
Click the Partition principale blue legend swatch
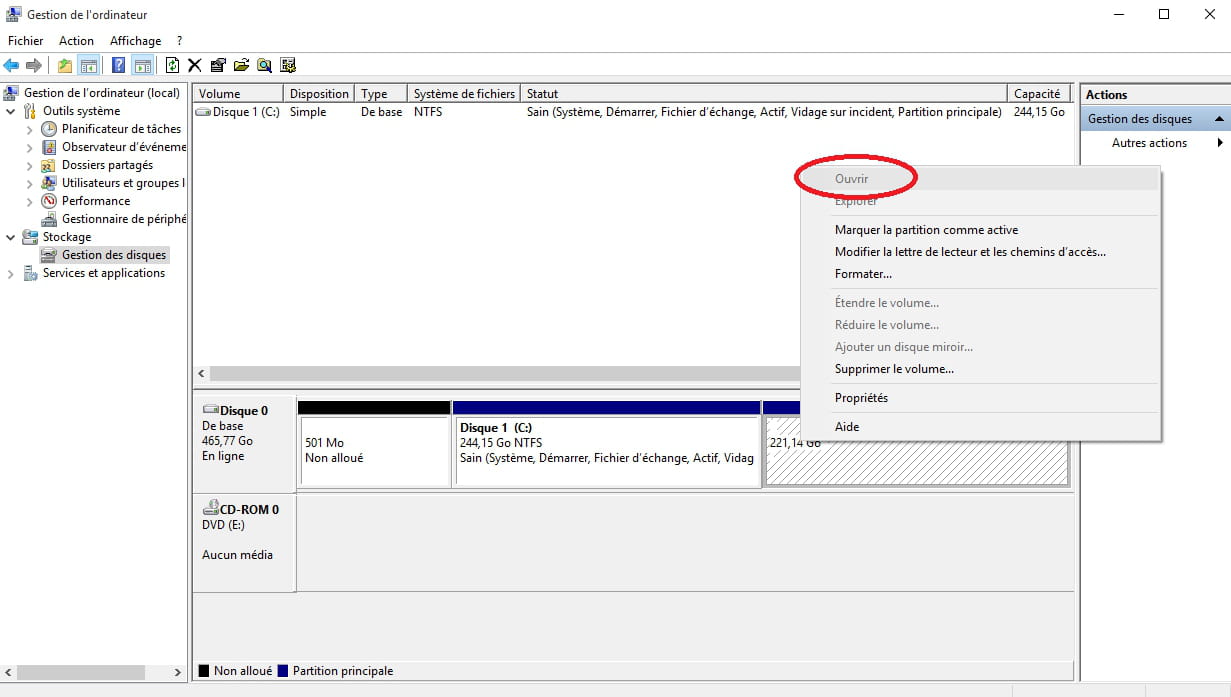[x=283, y=671]
